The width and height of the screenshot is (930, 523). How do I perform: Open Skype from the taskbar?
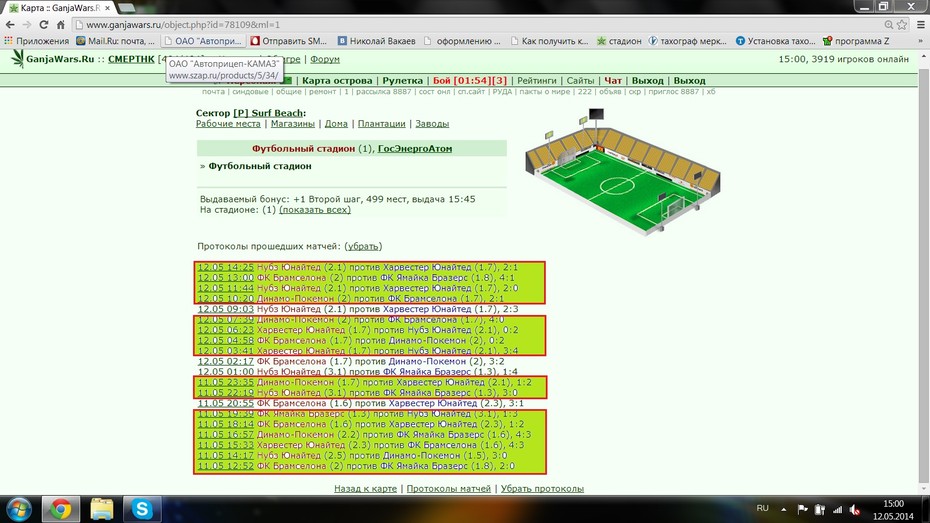coord(142,509)
